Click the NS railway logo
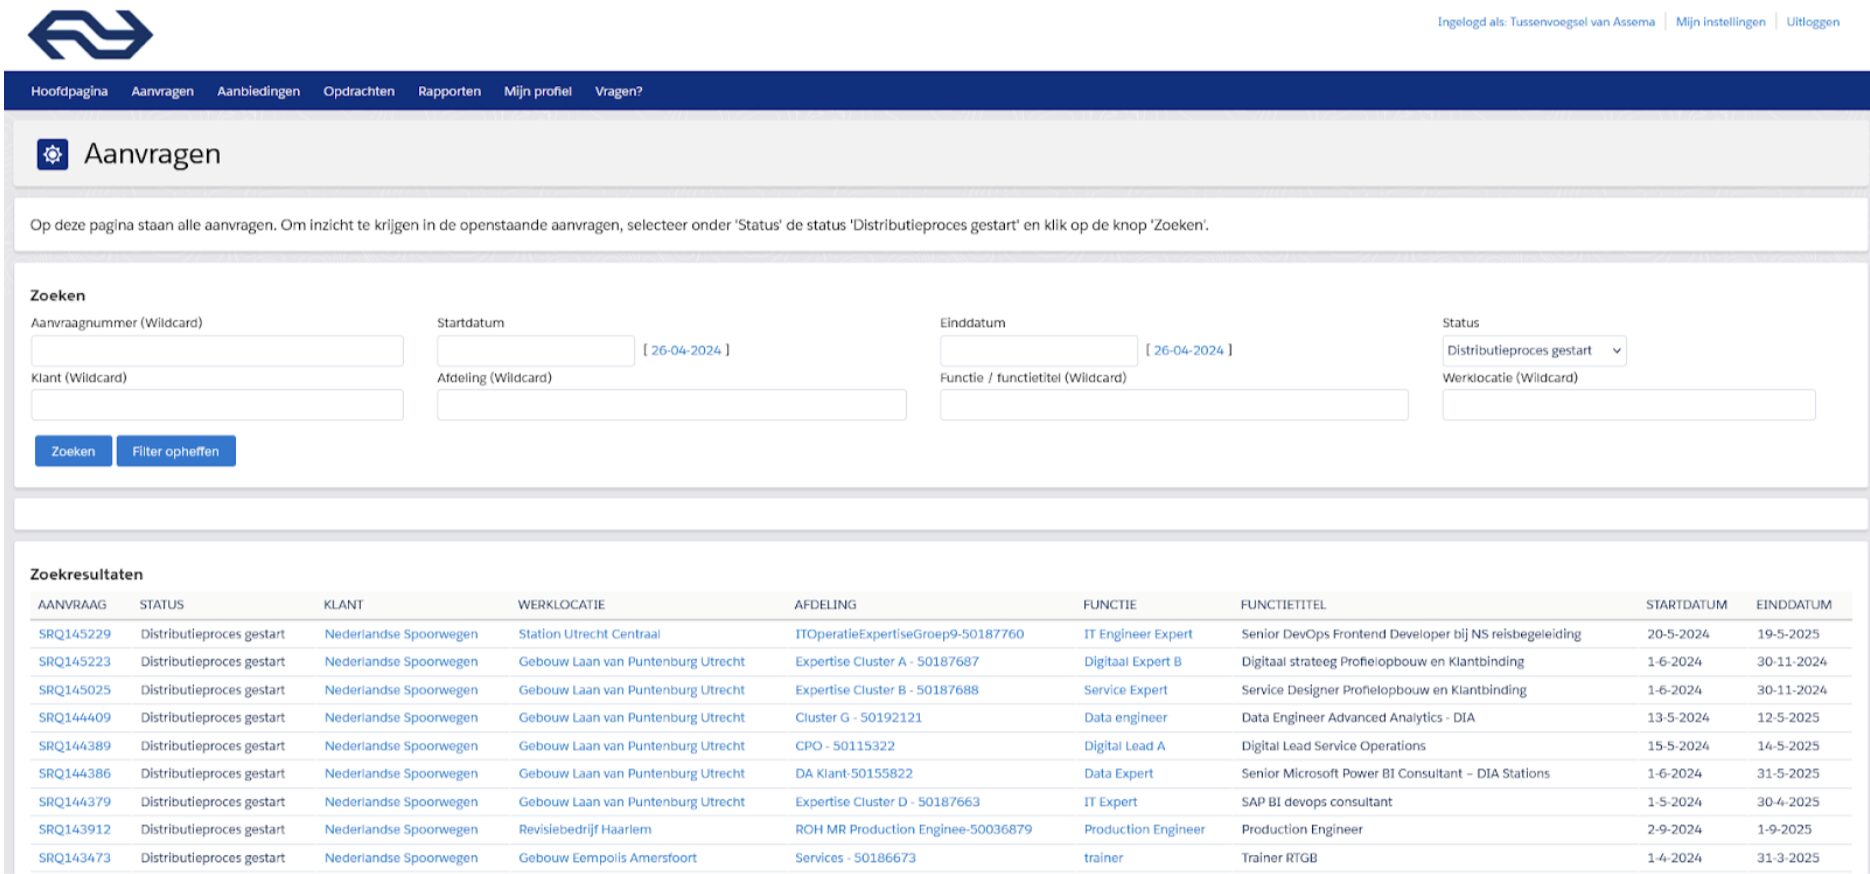1870x874 pixels. [90, 35]
